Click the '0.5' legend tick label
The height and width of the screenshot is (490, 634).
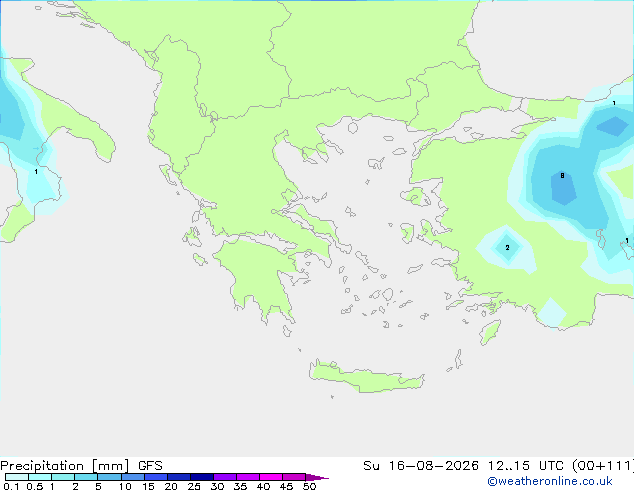[x=35, y=486]
